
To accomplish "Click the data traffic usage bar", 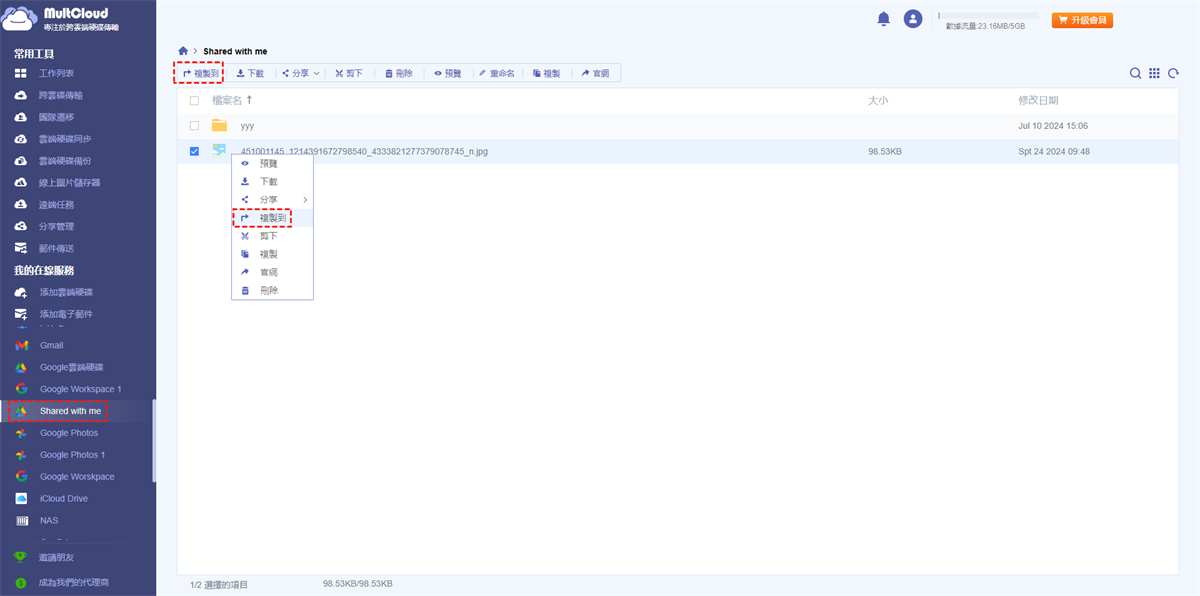I will (x=987, y=16).
